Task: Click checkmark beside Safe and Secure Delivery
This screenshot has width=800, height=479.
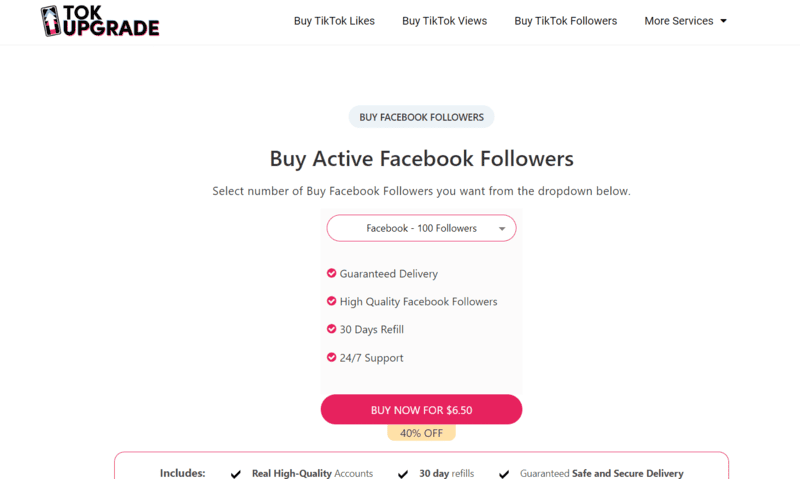Action: tap(504, 474)
